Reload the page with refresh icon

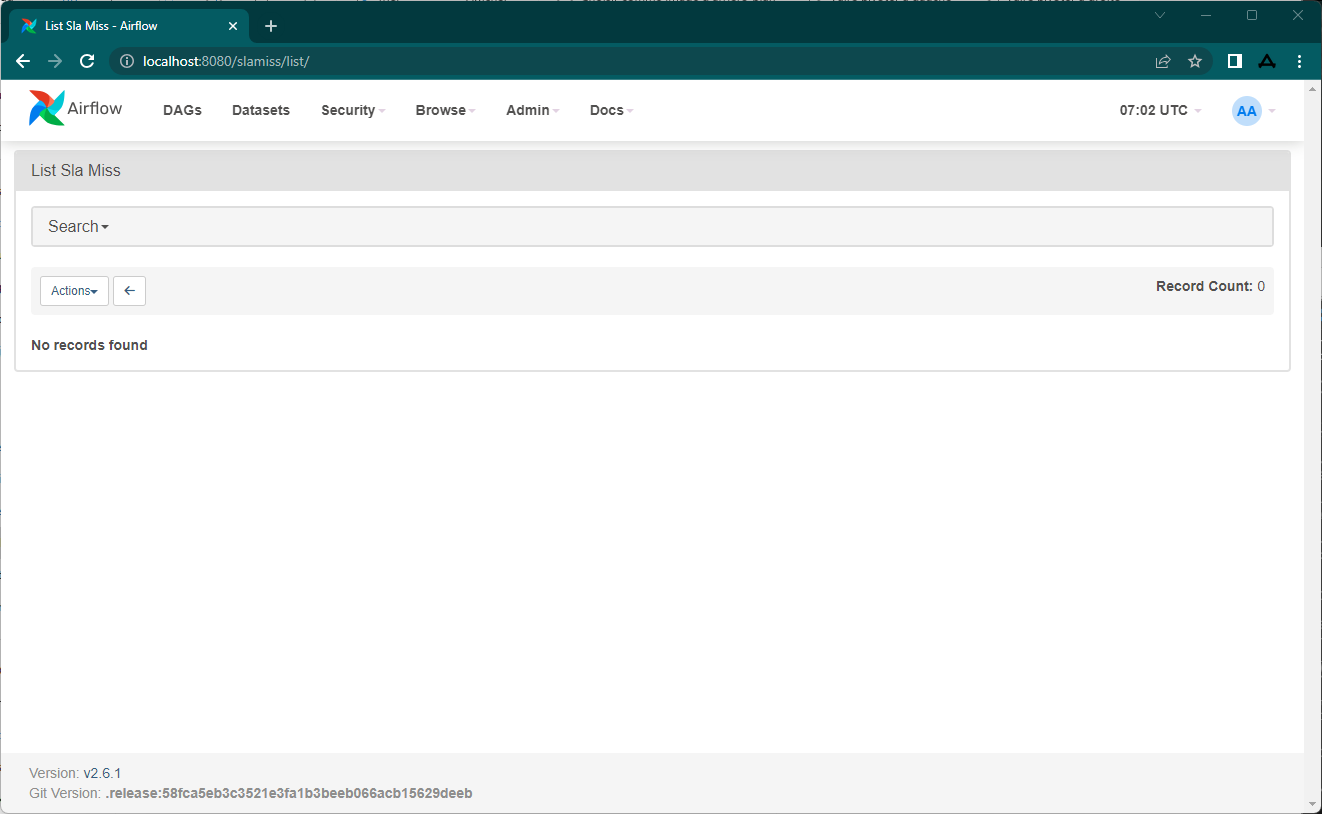87,61
